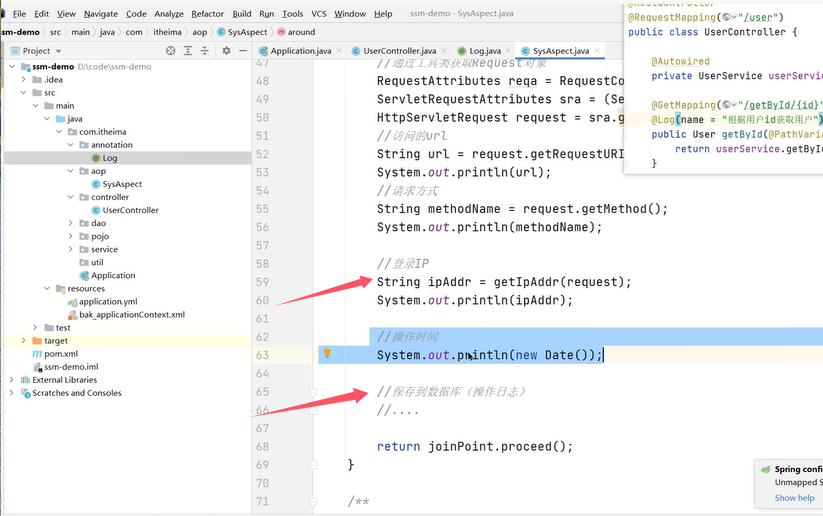Image resolution: width=823 pixels, height=516 pixels.
Task: Close the SysAspect.java tab
Action: tap(597, 51)
